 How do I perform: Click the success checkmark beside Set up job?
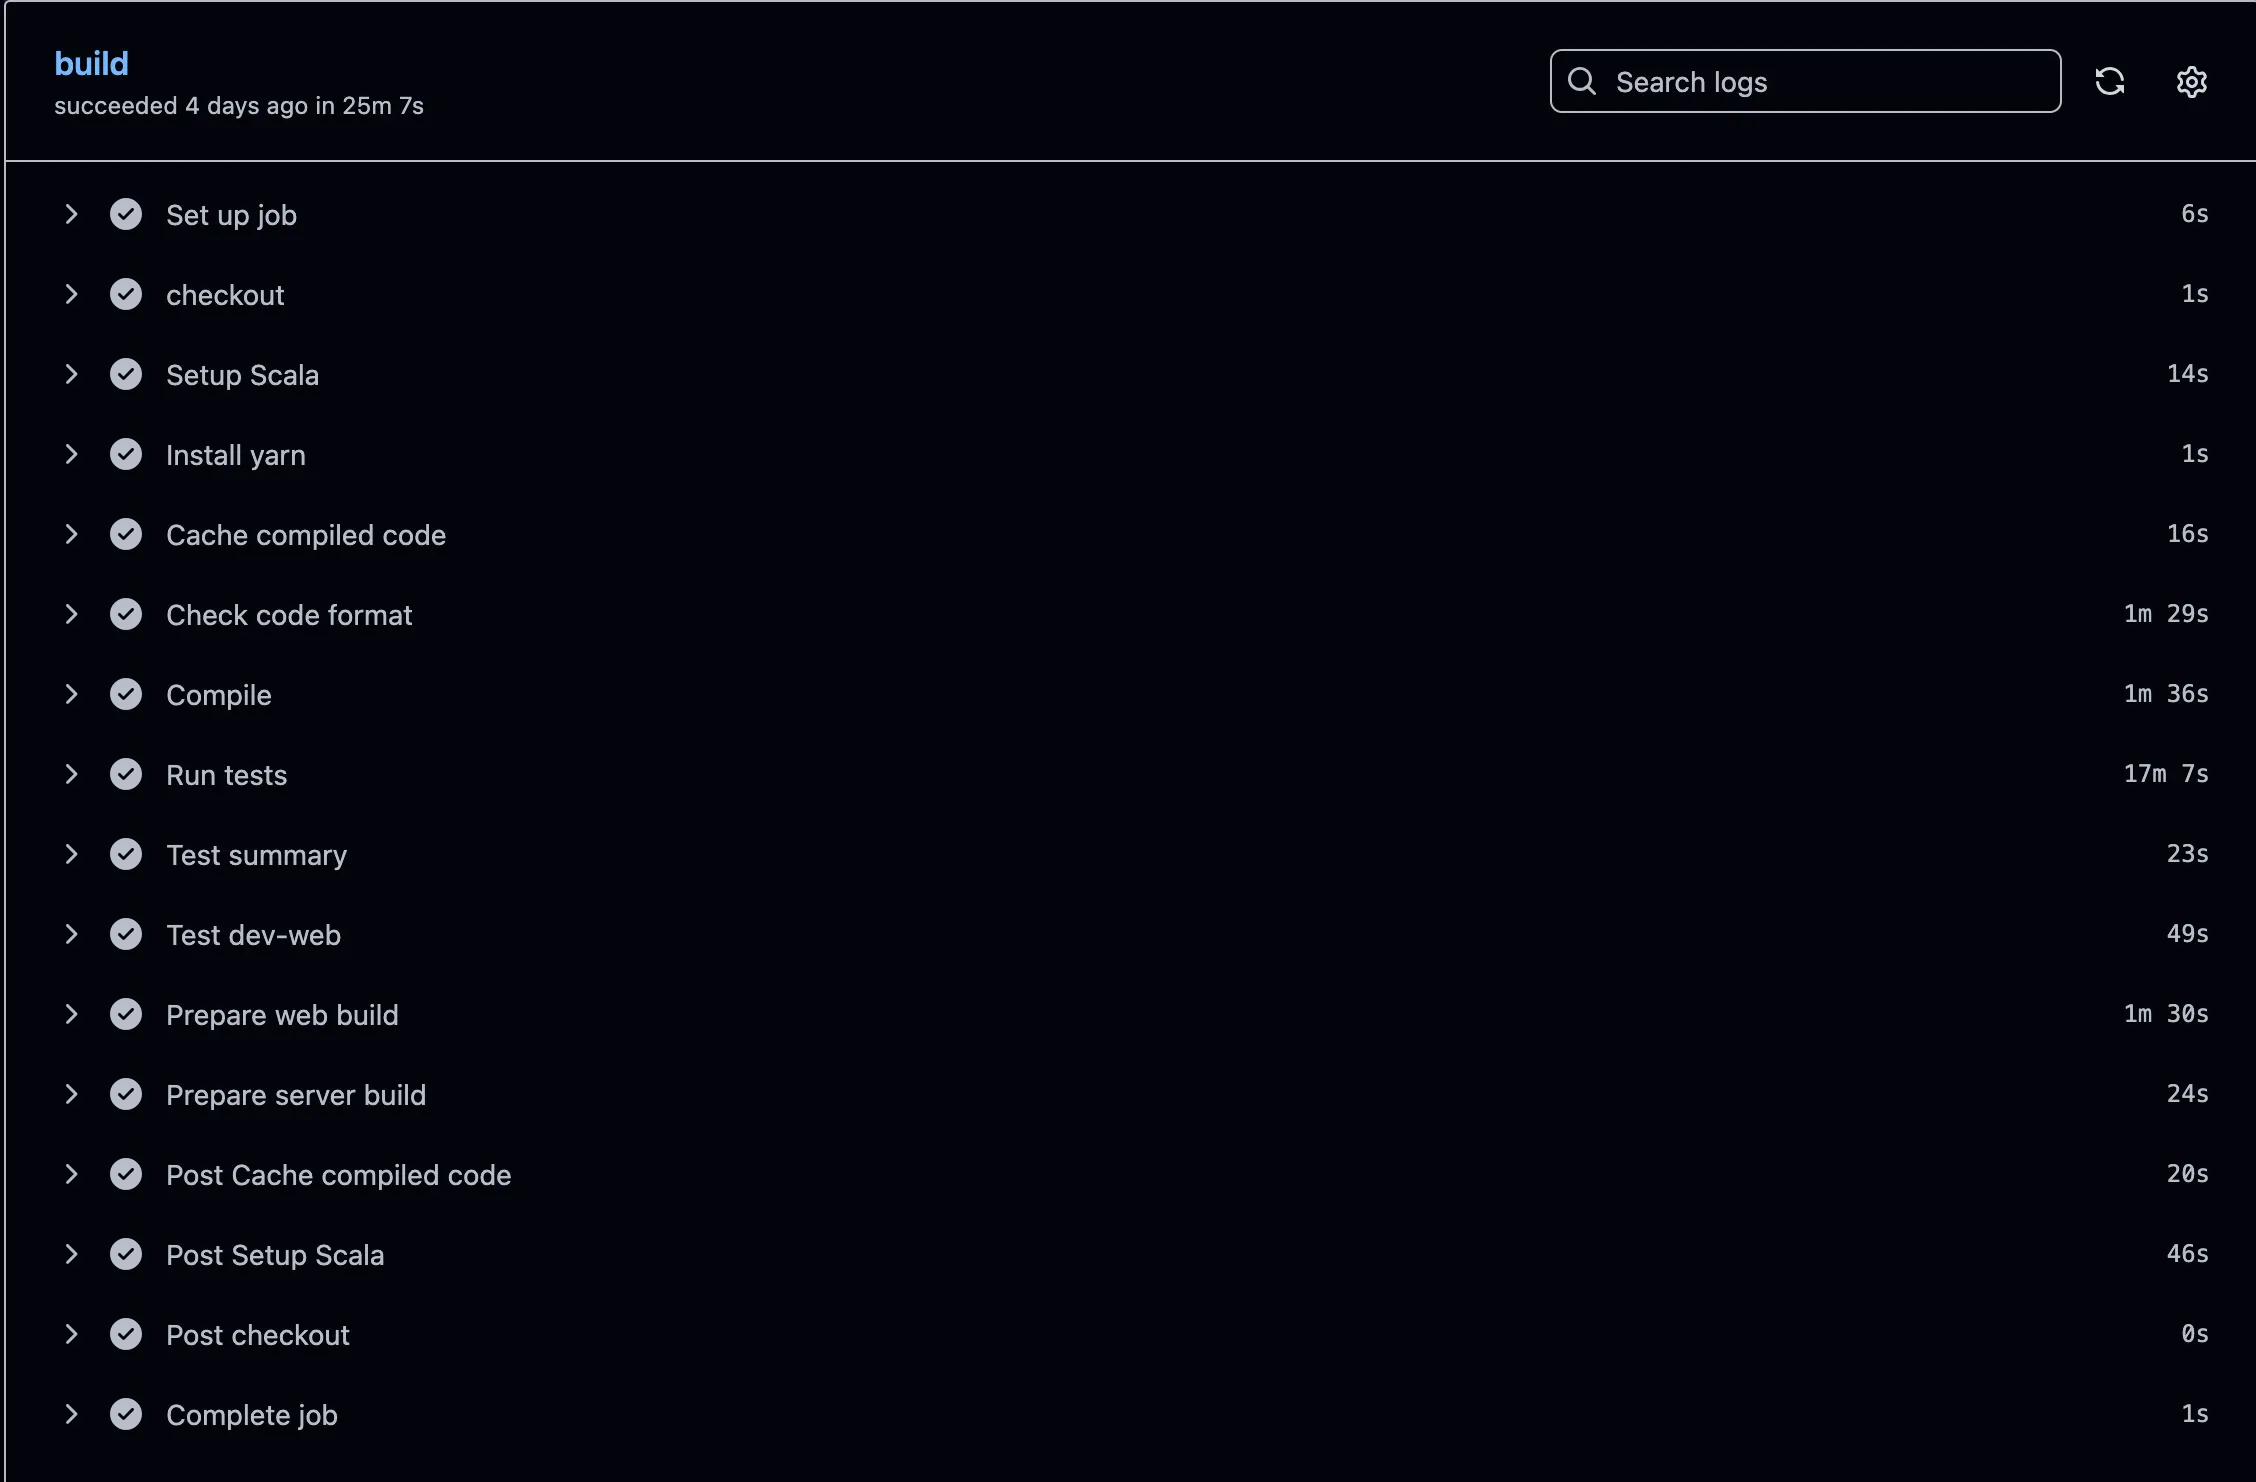(126, 214)
